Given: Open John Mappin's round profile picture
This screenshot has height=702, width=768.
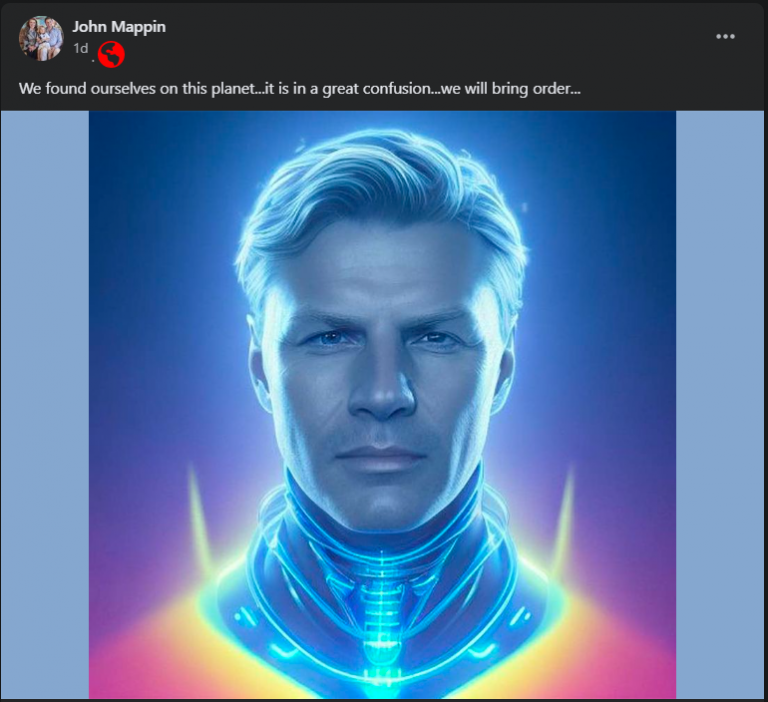Looking at the screenshot, I should [x=41, y=38].
